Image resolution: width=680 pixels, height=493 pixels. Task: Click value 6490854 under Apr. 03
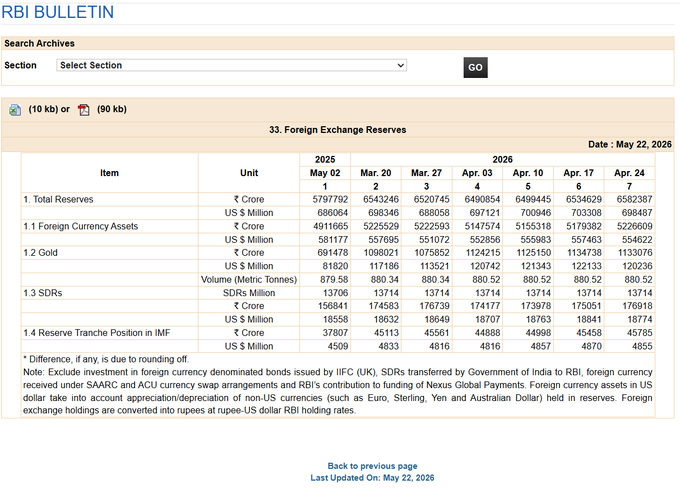pos(482,199)
